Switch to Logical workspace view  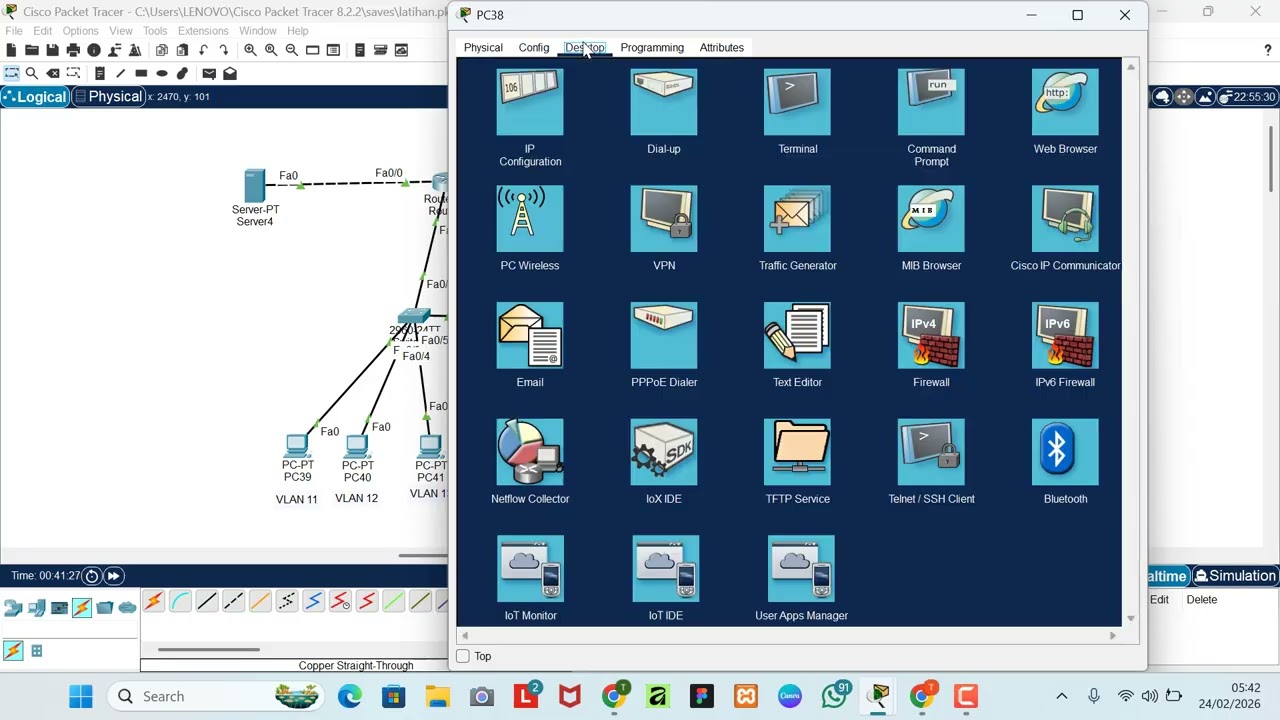pos(35,97)
